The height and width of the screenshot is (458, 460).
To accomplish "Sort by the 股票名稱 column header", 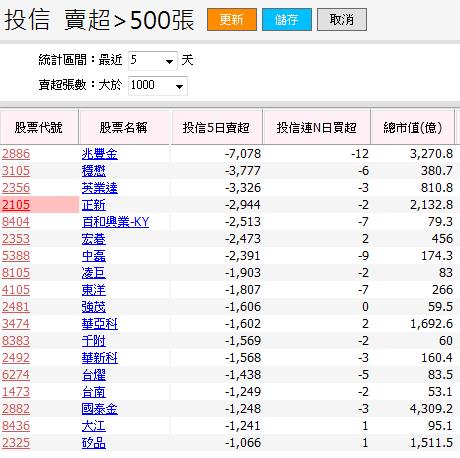I will (124, 127).
